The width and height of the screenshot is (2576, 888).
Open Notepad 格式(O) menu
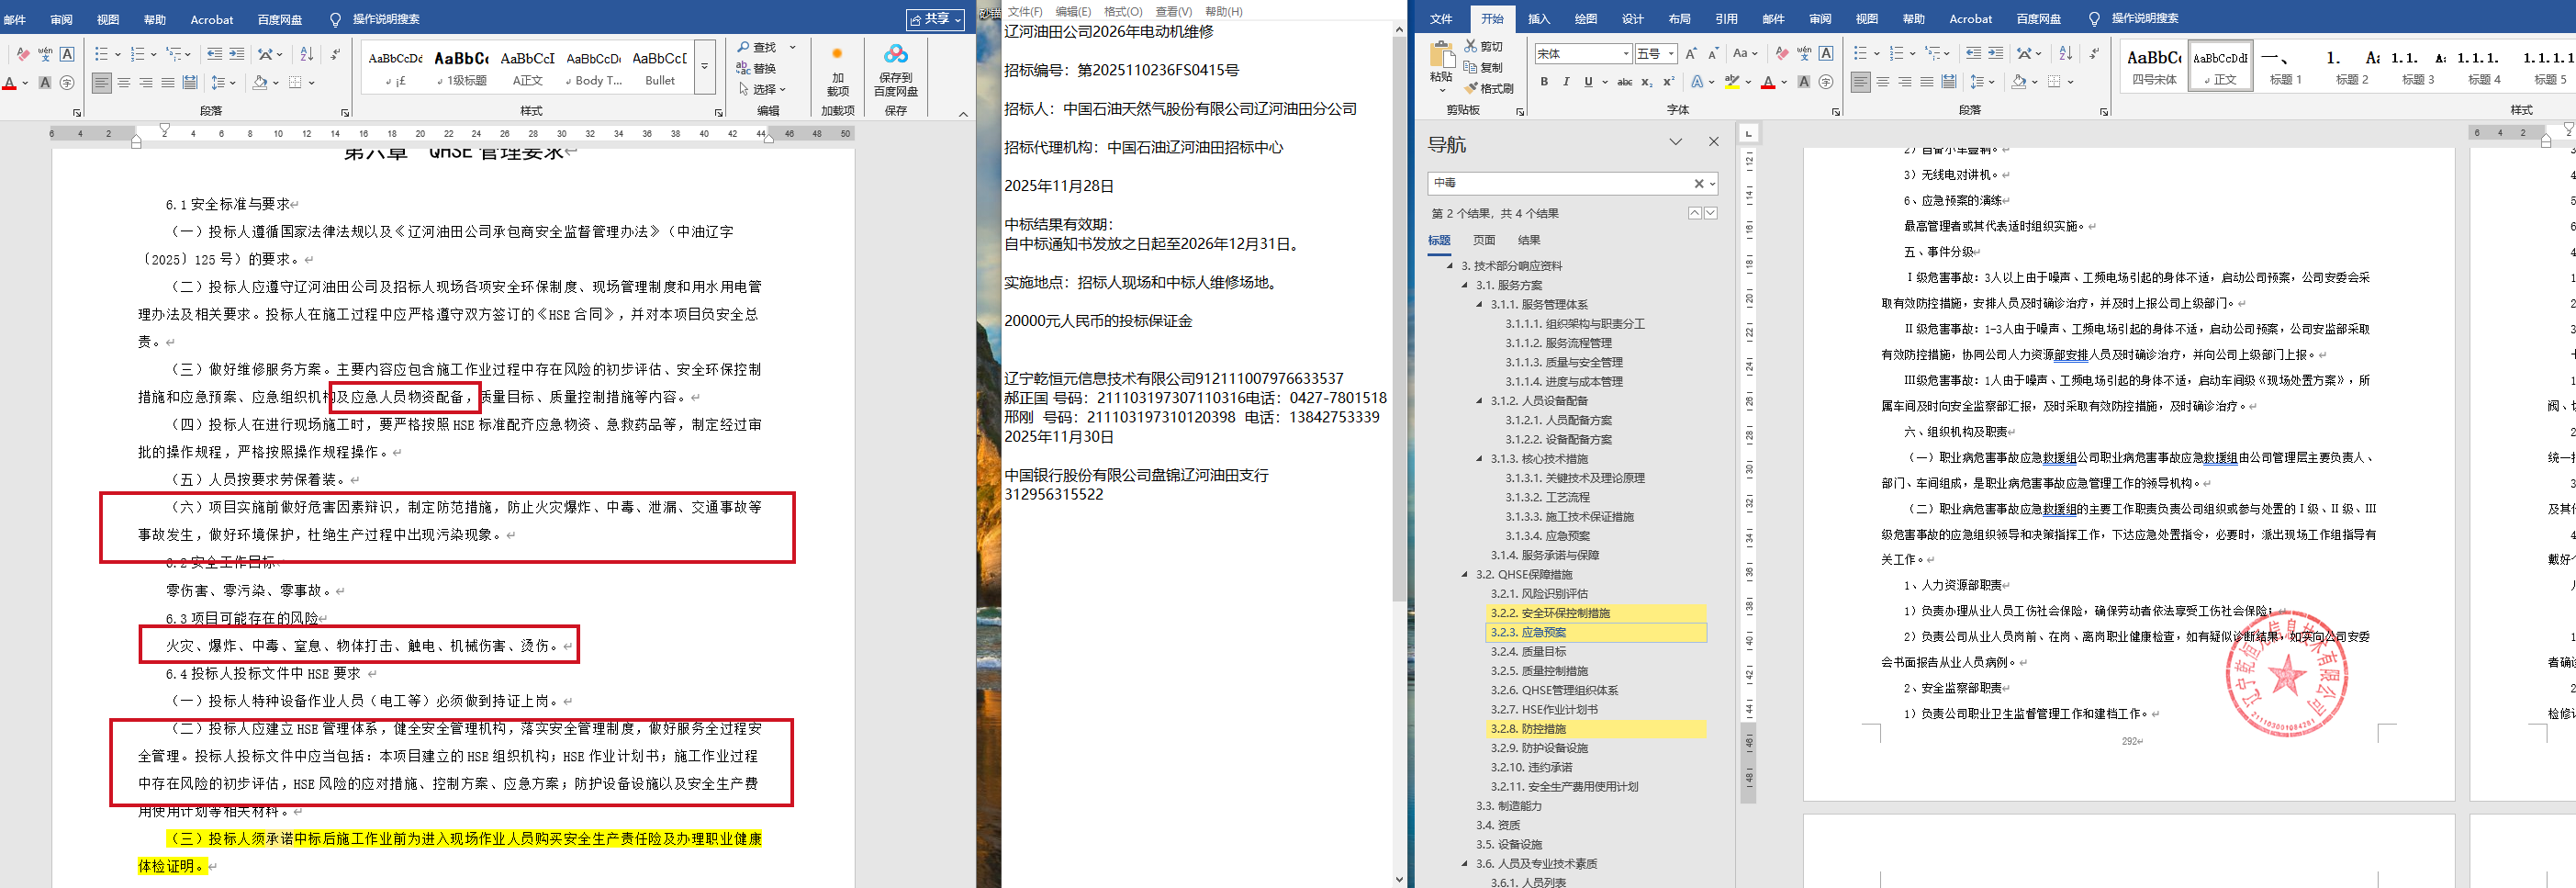click(x=1123, y=11)
